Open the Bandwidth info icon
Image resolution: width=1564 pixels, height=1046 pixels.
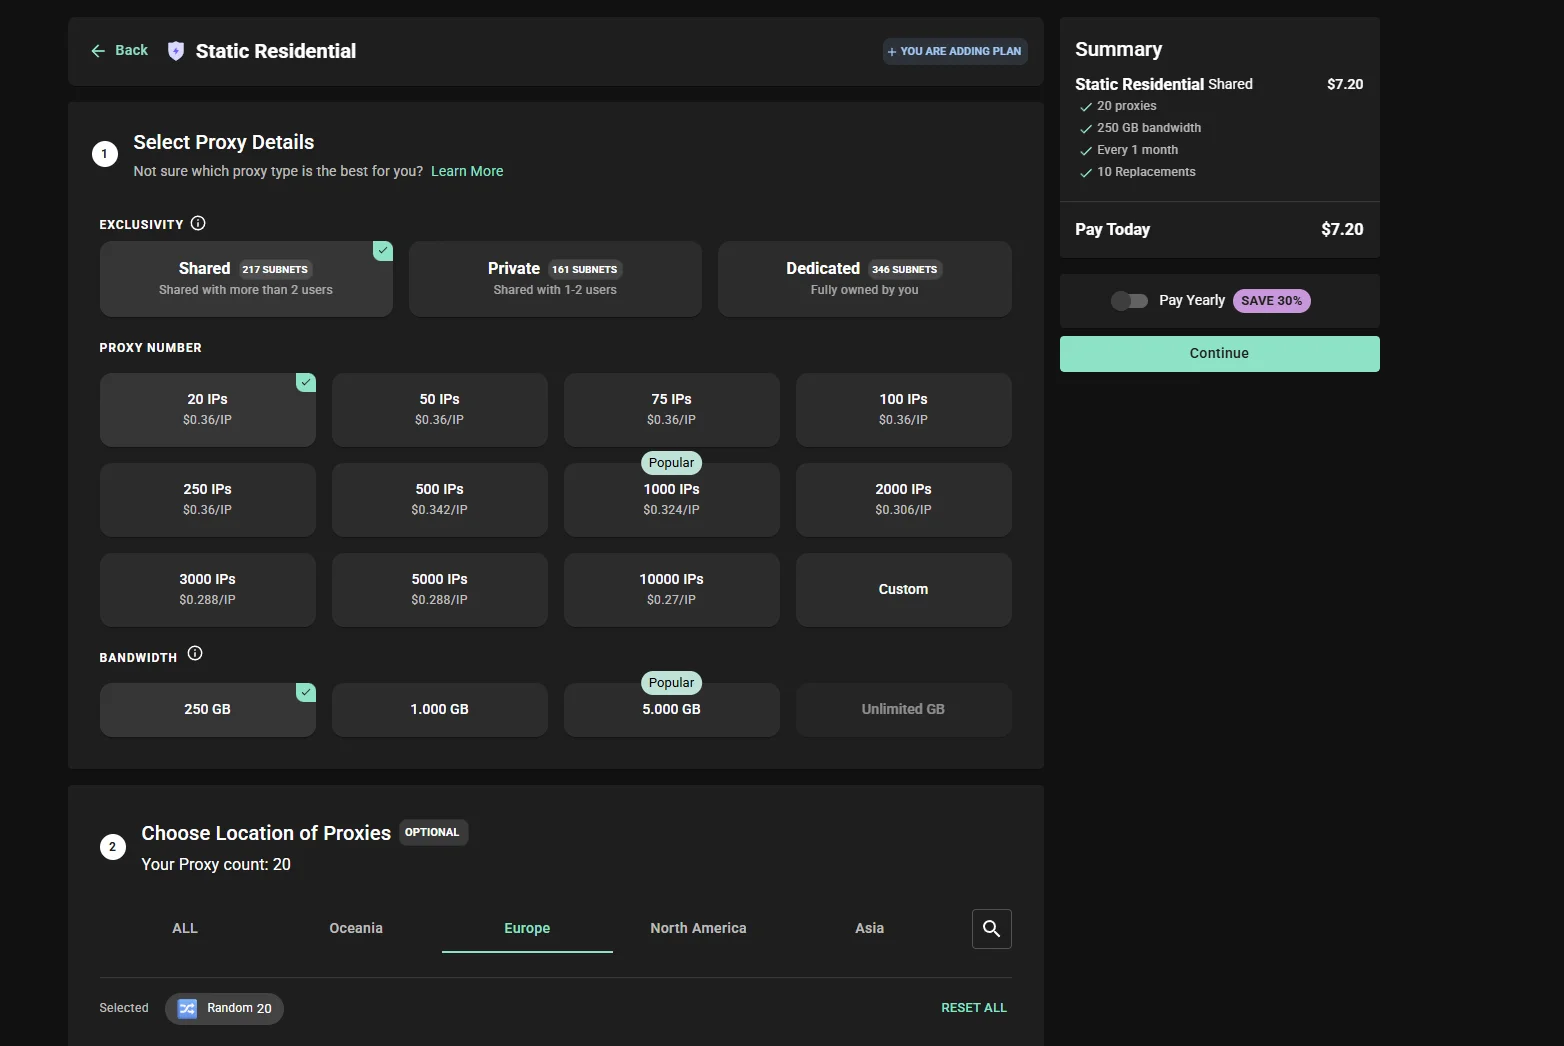point(195,654)
